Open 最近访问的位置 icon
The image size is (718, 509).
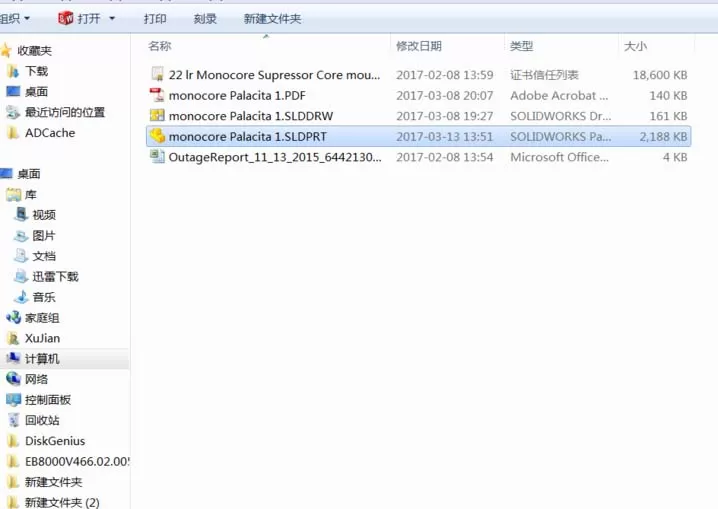pyautogui.click(x=13, y=112)
